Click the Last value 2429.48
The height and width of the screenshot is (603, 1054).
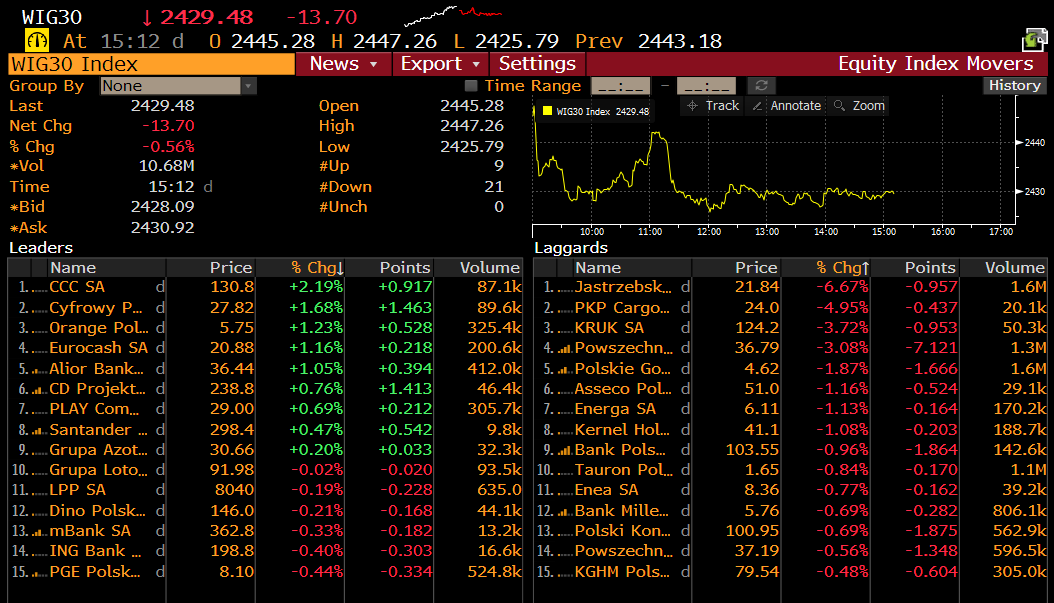(x=162, y=106)
